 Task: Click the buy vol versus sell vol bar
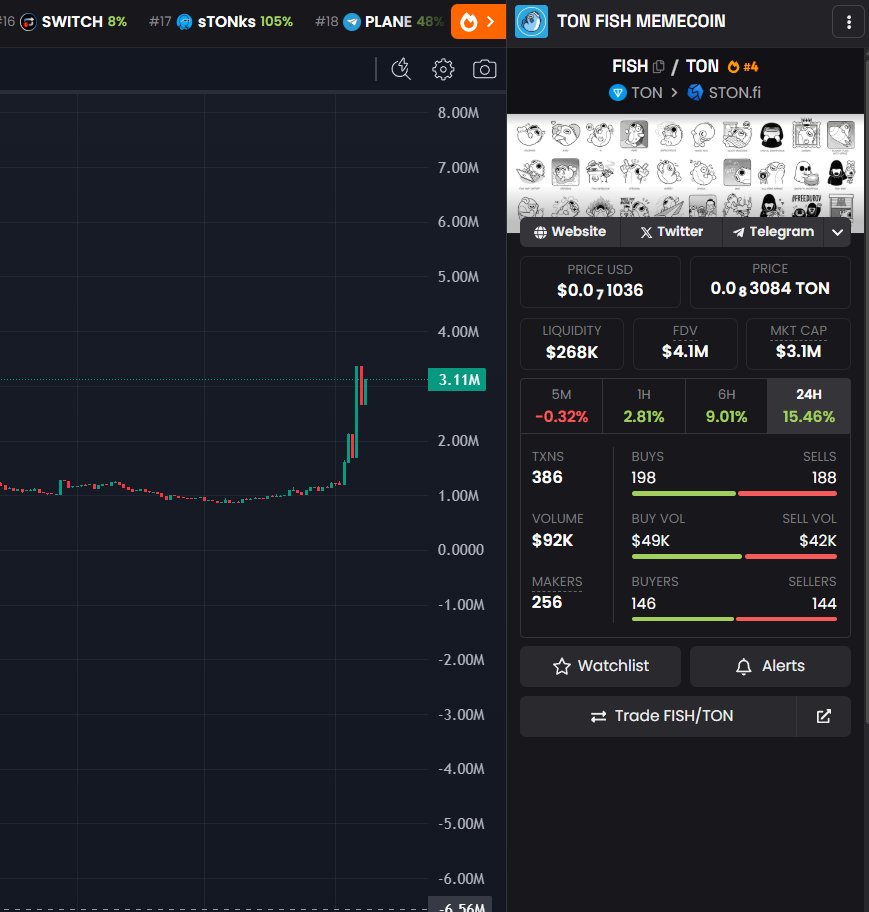(734, 557)
